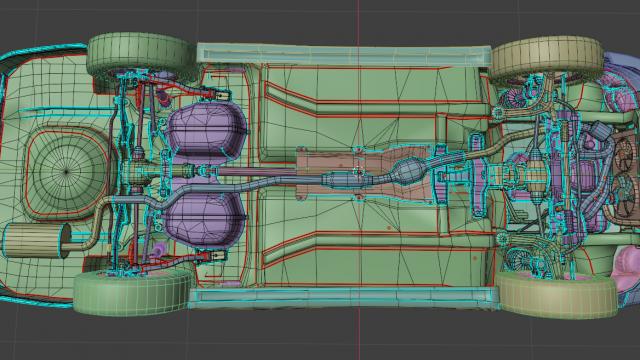Select the rear wheel nearest the muffler
Viewport: 640px width, 360px height.
point(133,292)
